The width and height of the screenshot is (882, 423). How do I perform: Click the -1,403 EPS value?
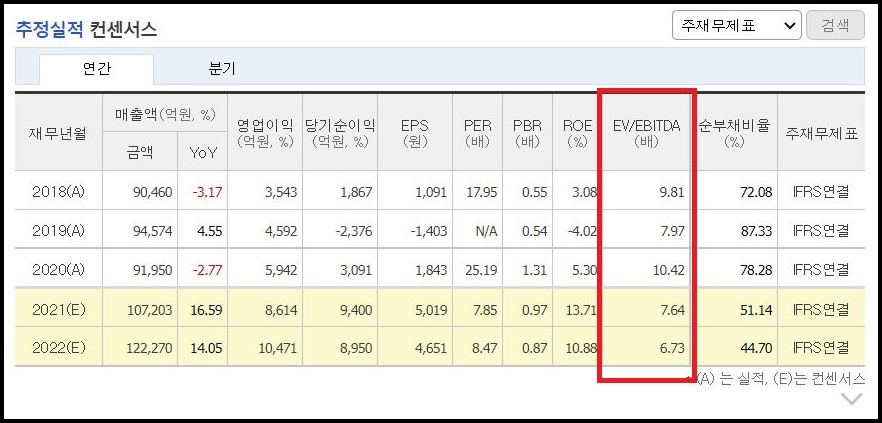[428, 231]
